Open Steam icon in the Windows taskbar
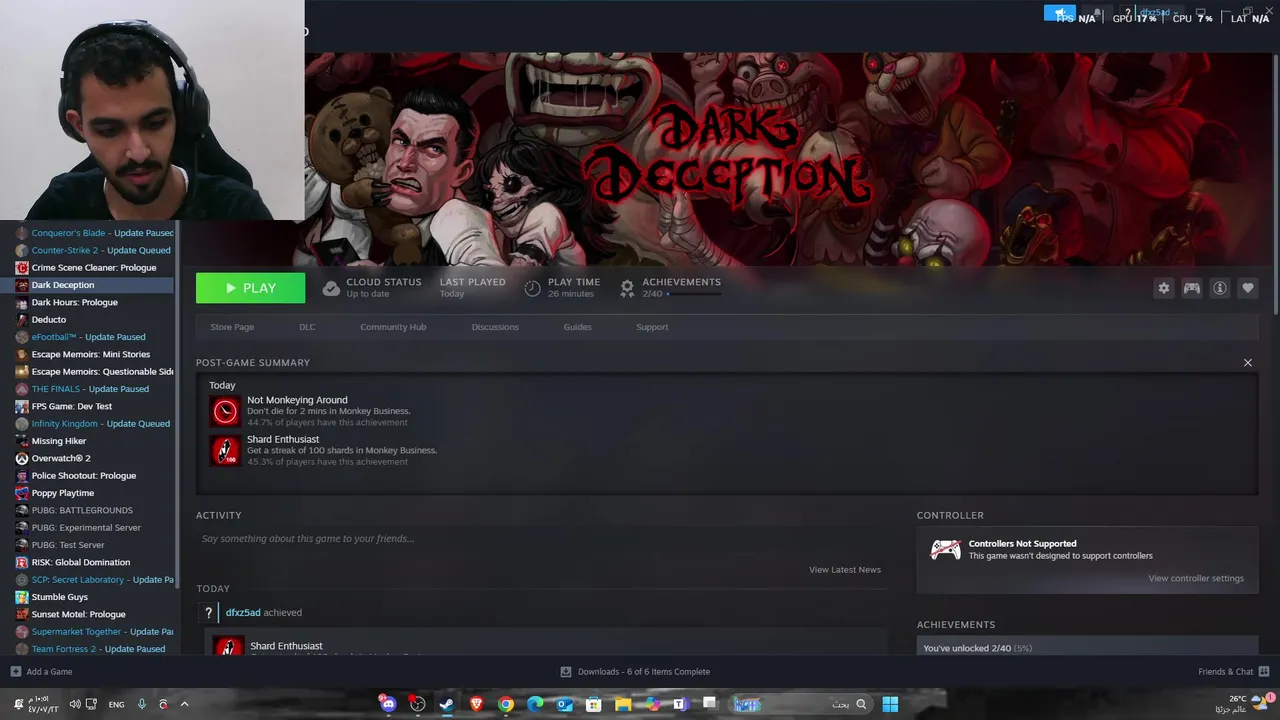This screenshot has height=720, width=1280. [447, 704]
